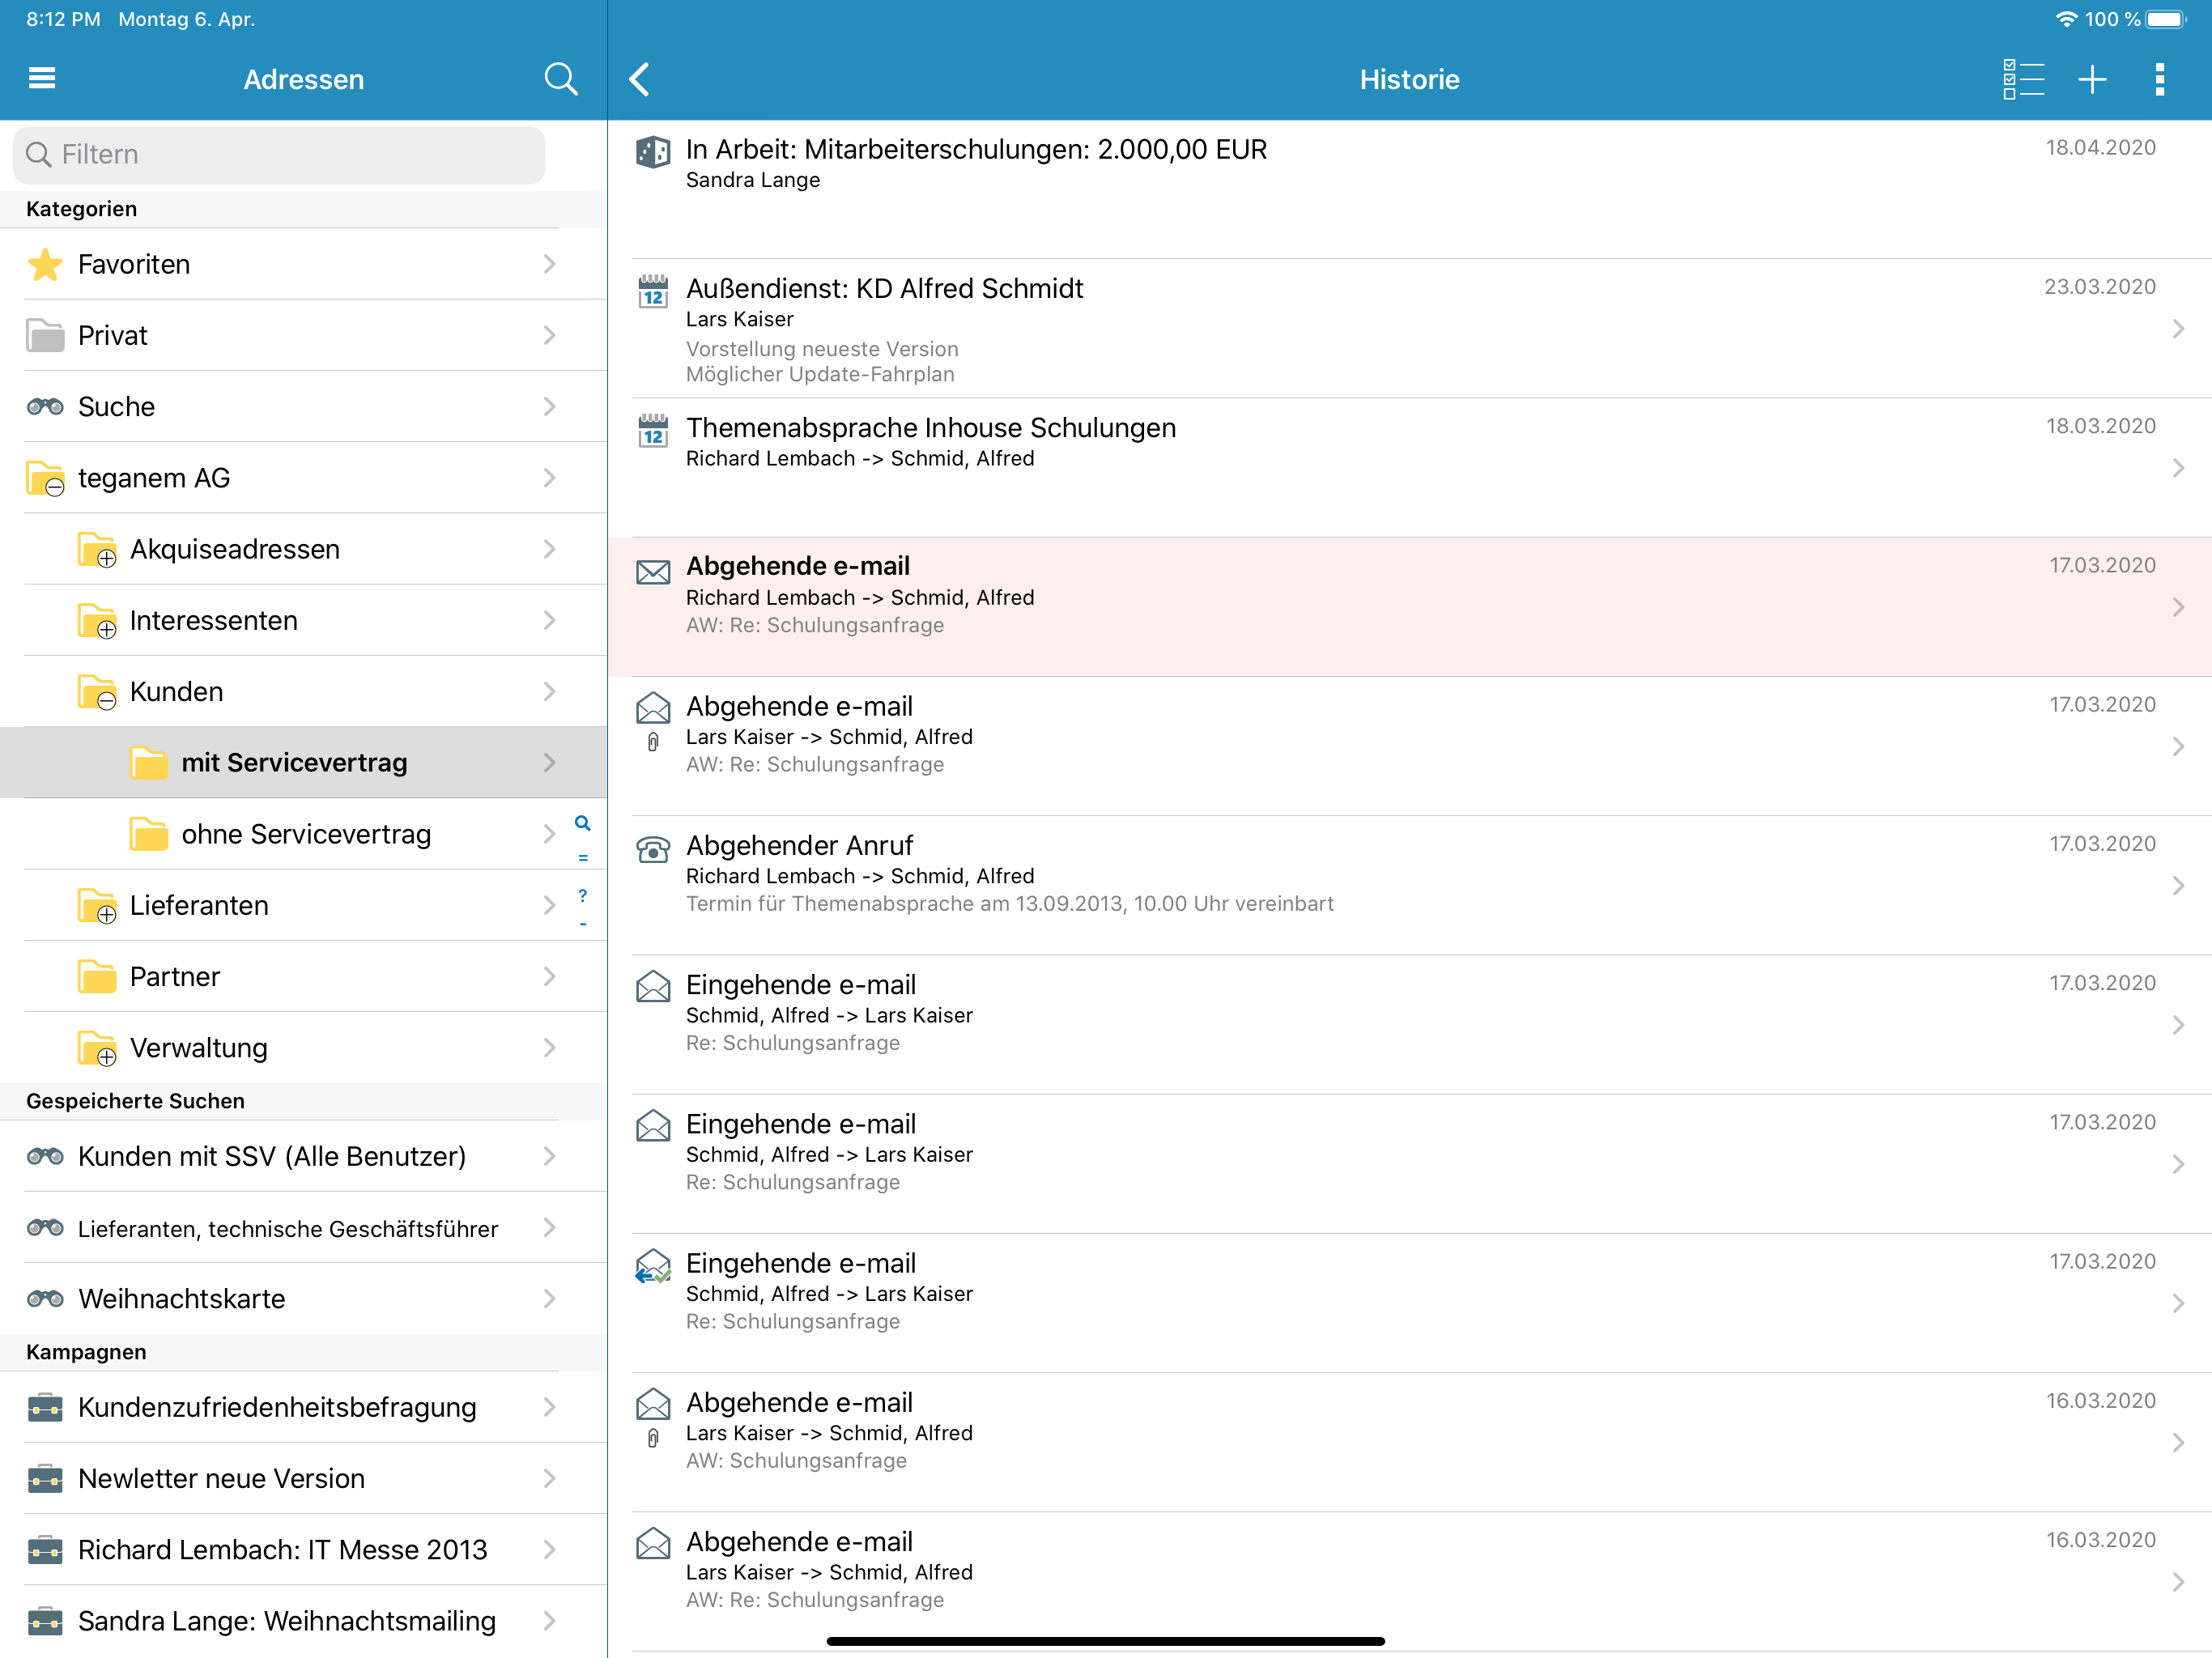Open In Arbeit: Mitarbeiterschulungen entry

pos(1410,190)
